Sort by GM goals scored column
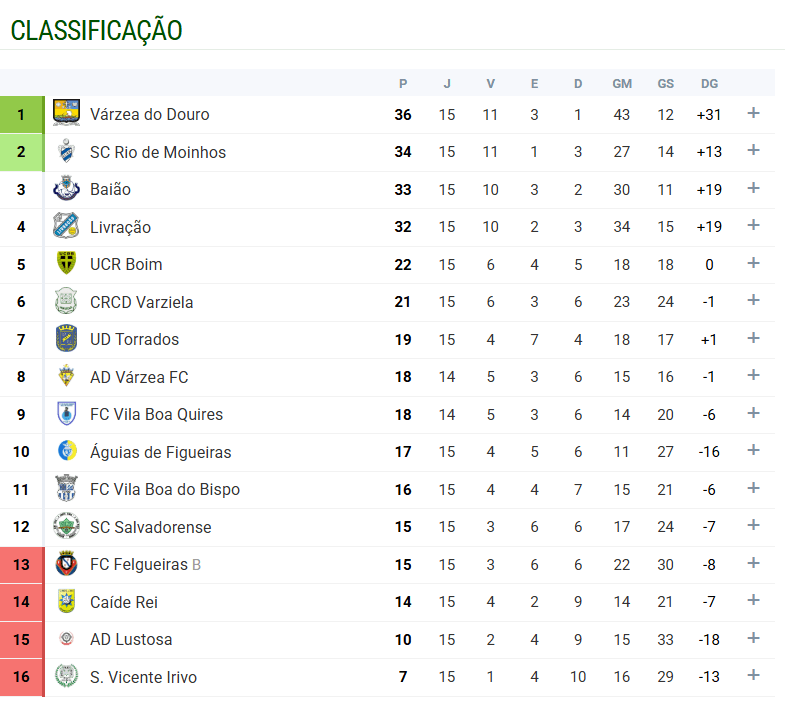Viewport: 788px width, 704px height. click(x=622, y=84)
